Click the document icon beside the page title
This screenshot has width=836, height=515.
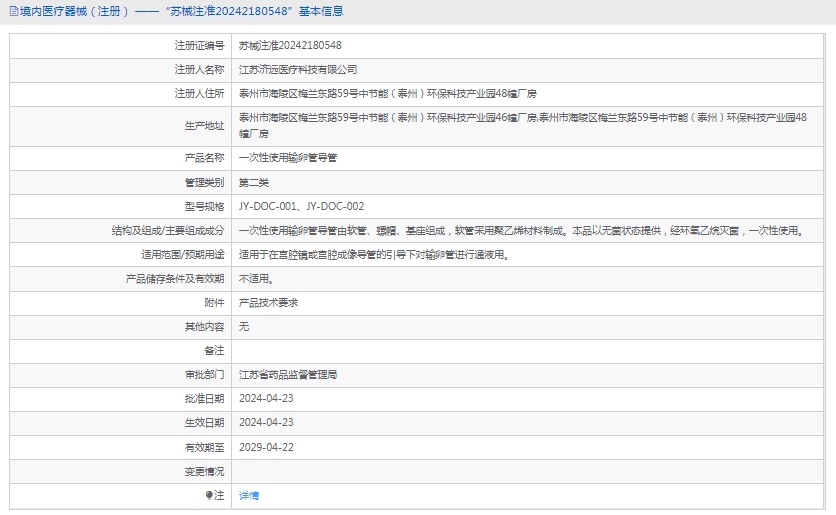coord(11,11)
